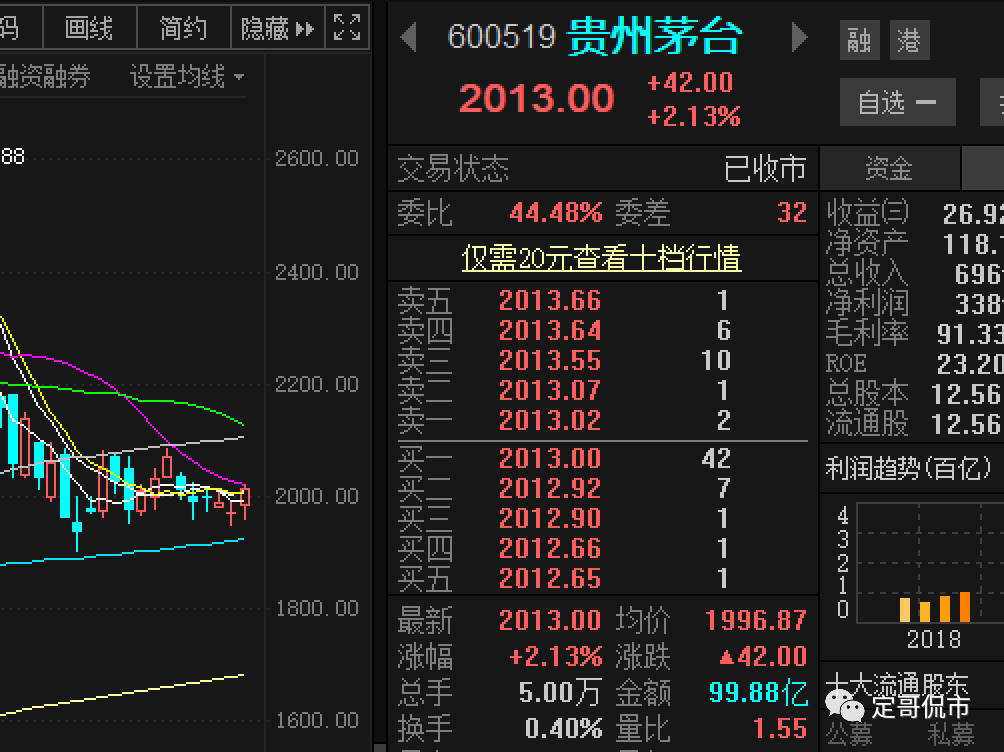Select the 画线 drawing tool
The height and width of the screenshot is (752, 1004).
89,28
